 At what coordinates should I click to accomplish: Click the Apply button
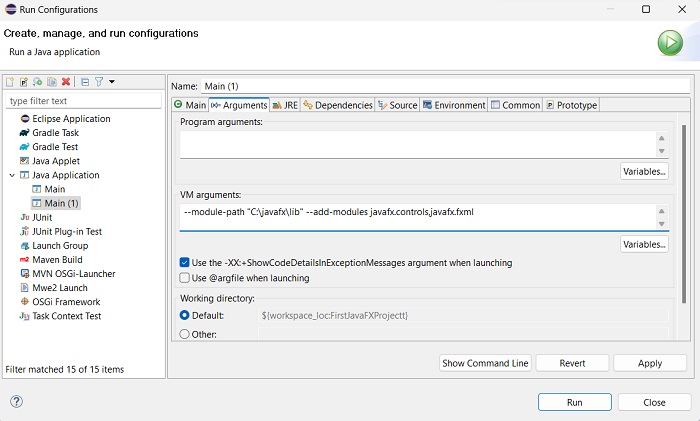pyautogui.click(x=649, y=364)
